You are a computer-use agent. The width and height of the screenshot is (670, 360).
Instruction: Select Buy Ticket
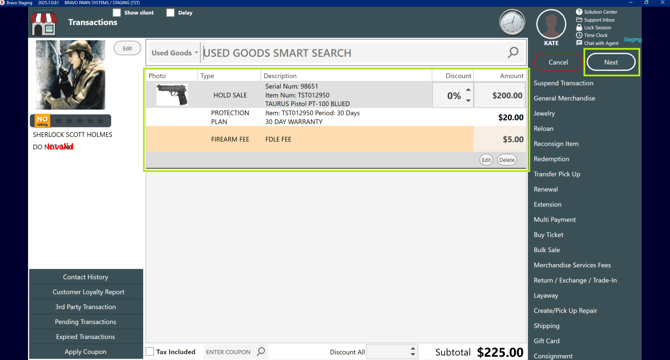pyautogui.click(x=548, y=234)
